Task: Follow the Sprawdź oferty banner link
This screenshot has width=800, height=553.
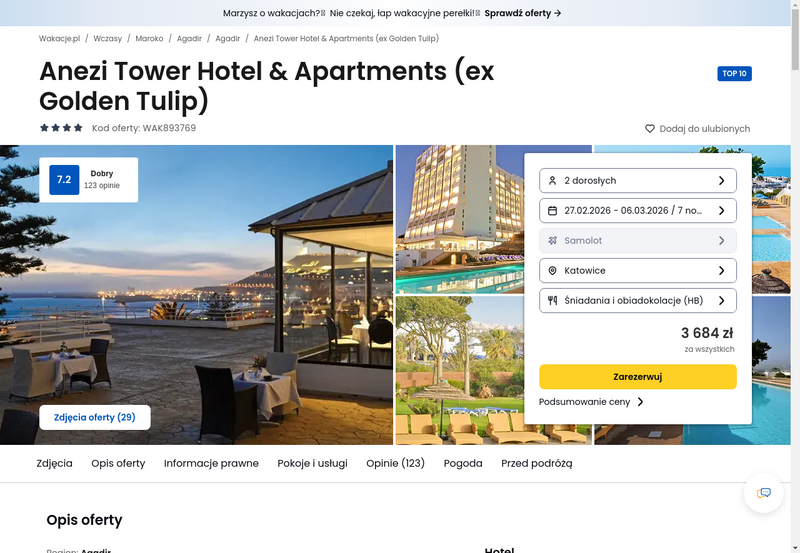Action: [x=523, y=13]
